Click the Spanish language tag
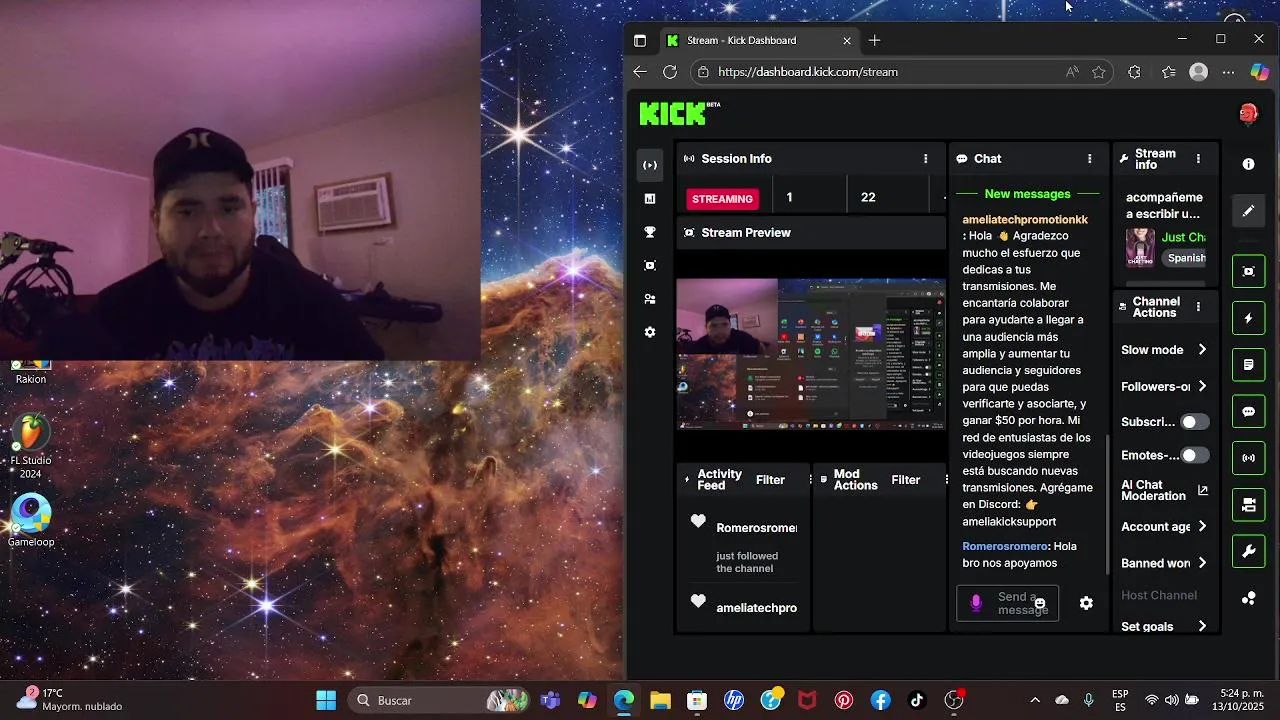This screenshot has height=720, width=1280. (x=1186, y=258)
